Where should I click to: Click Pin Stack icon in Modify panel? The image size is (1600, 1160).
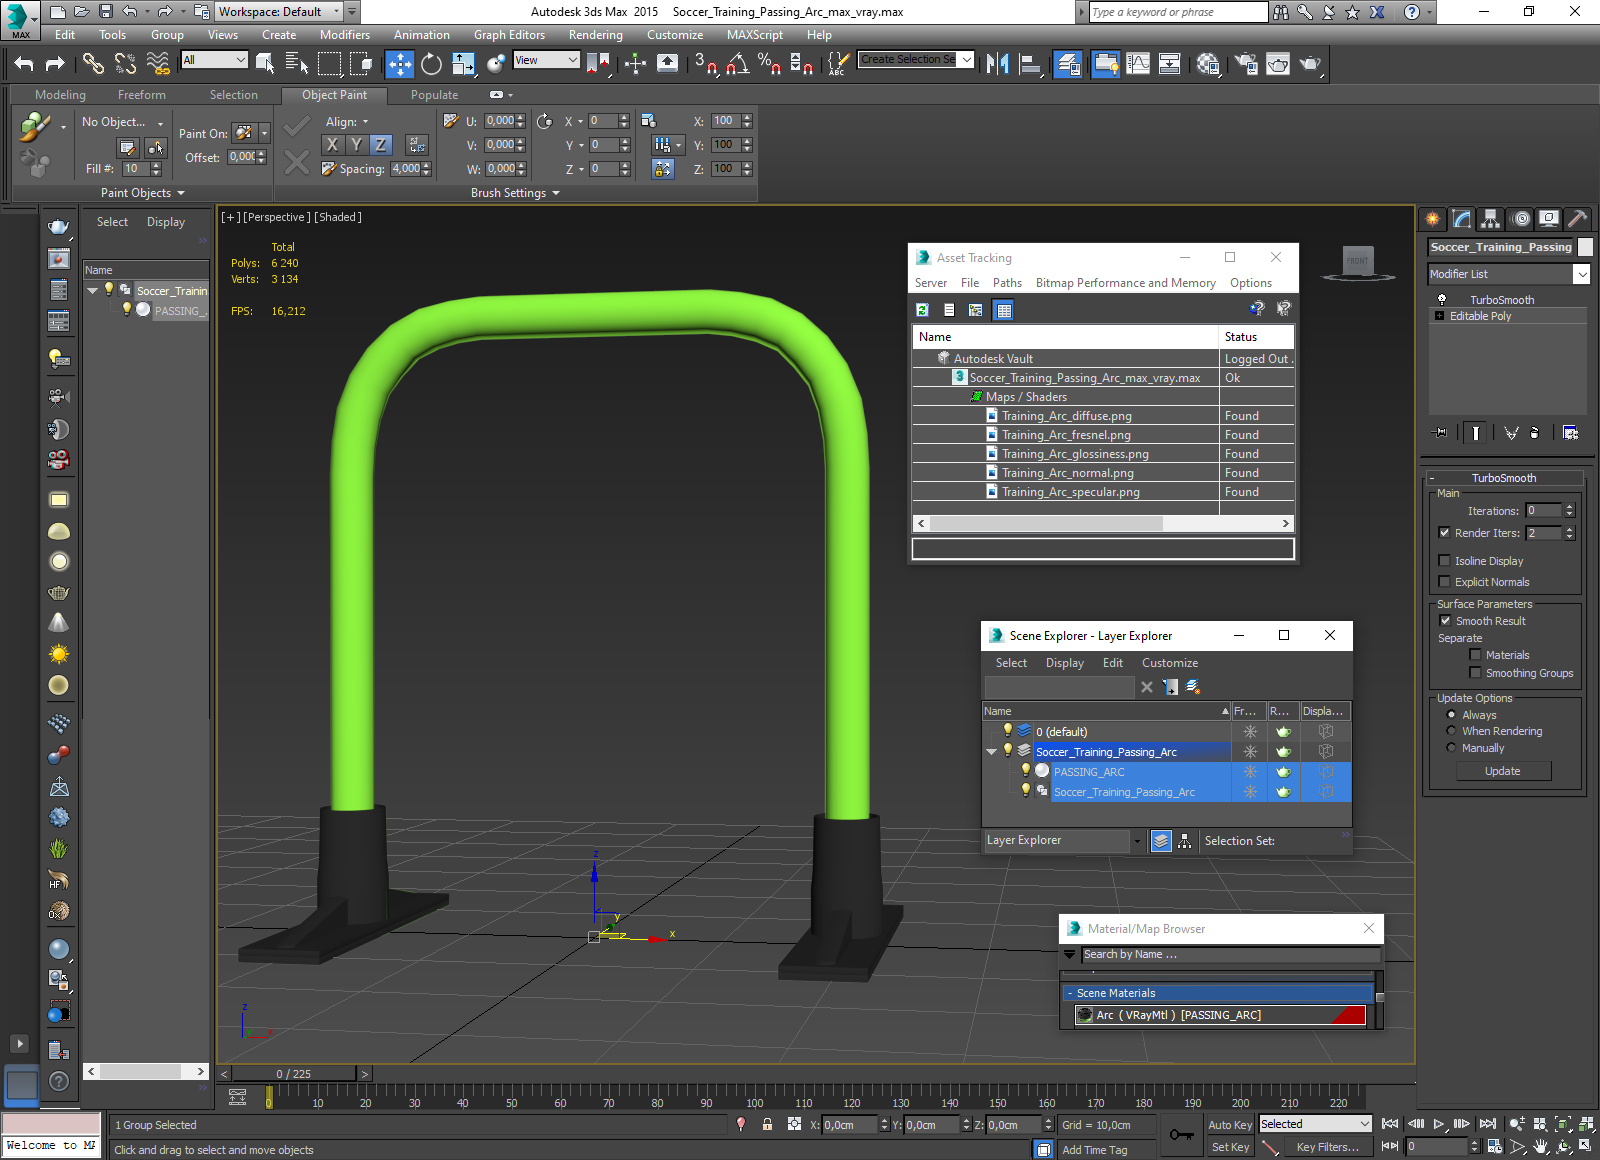1440,433
